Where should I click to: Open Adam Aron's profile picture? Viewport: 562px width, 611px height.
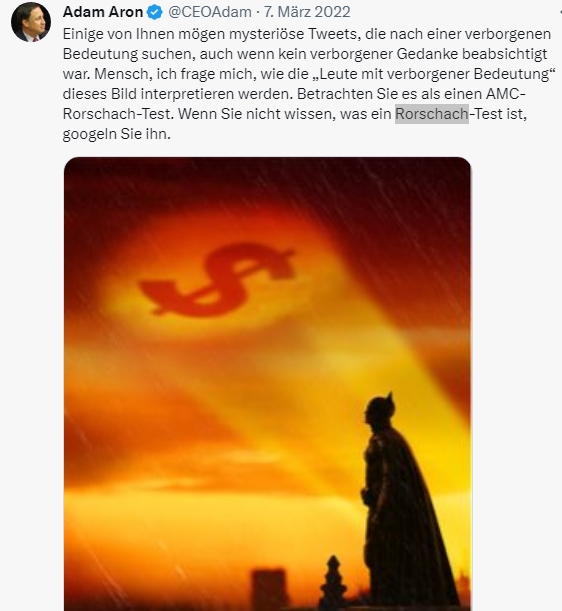pos(31,21)
